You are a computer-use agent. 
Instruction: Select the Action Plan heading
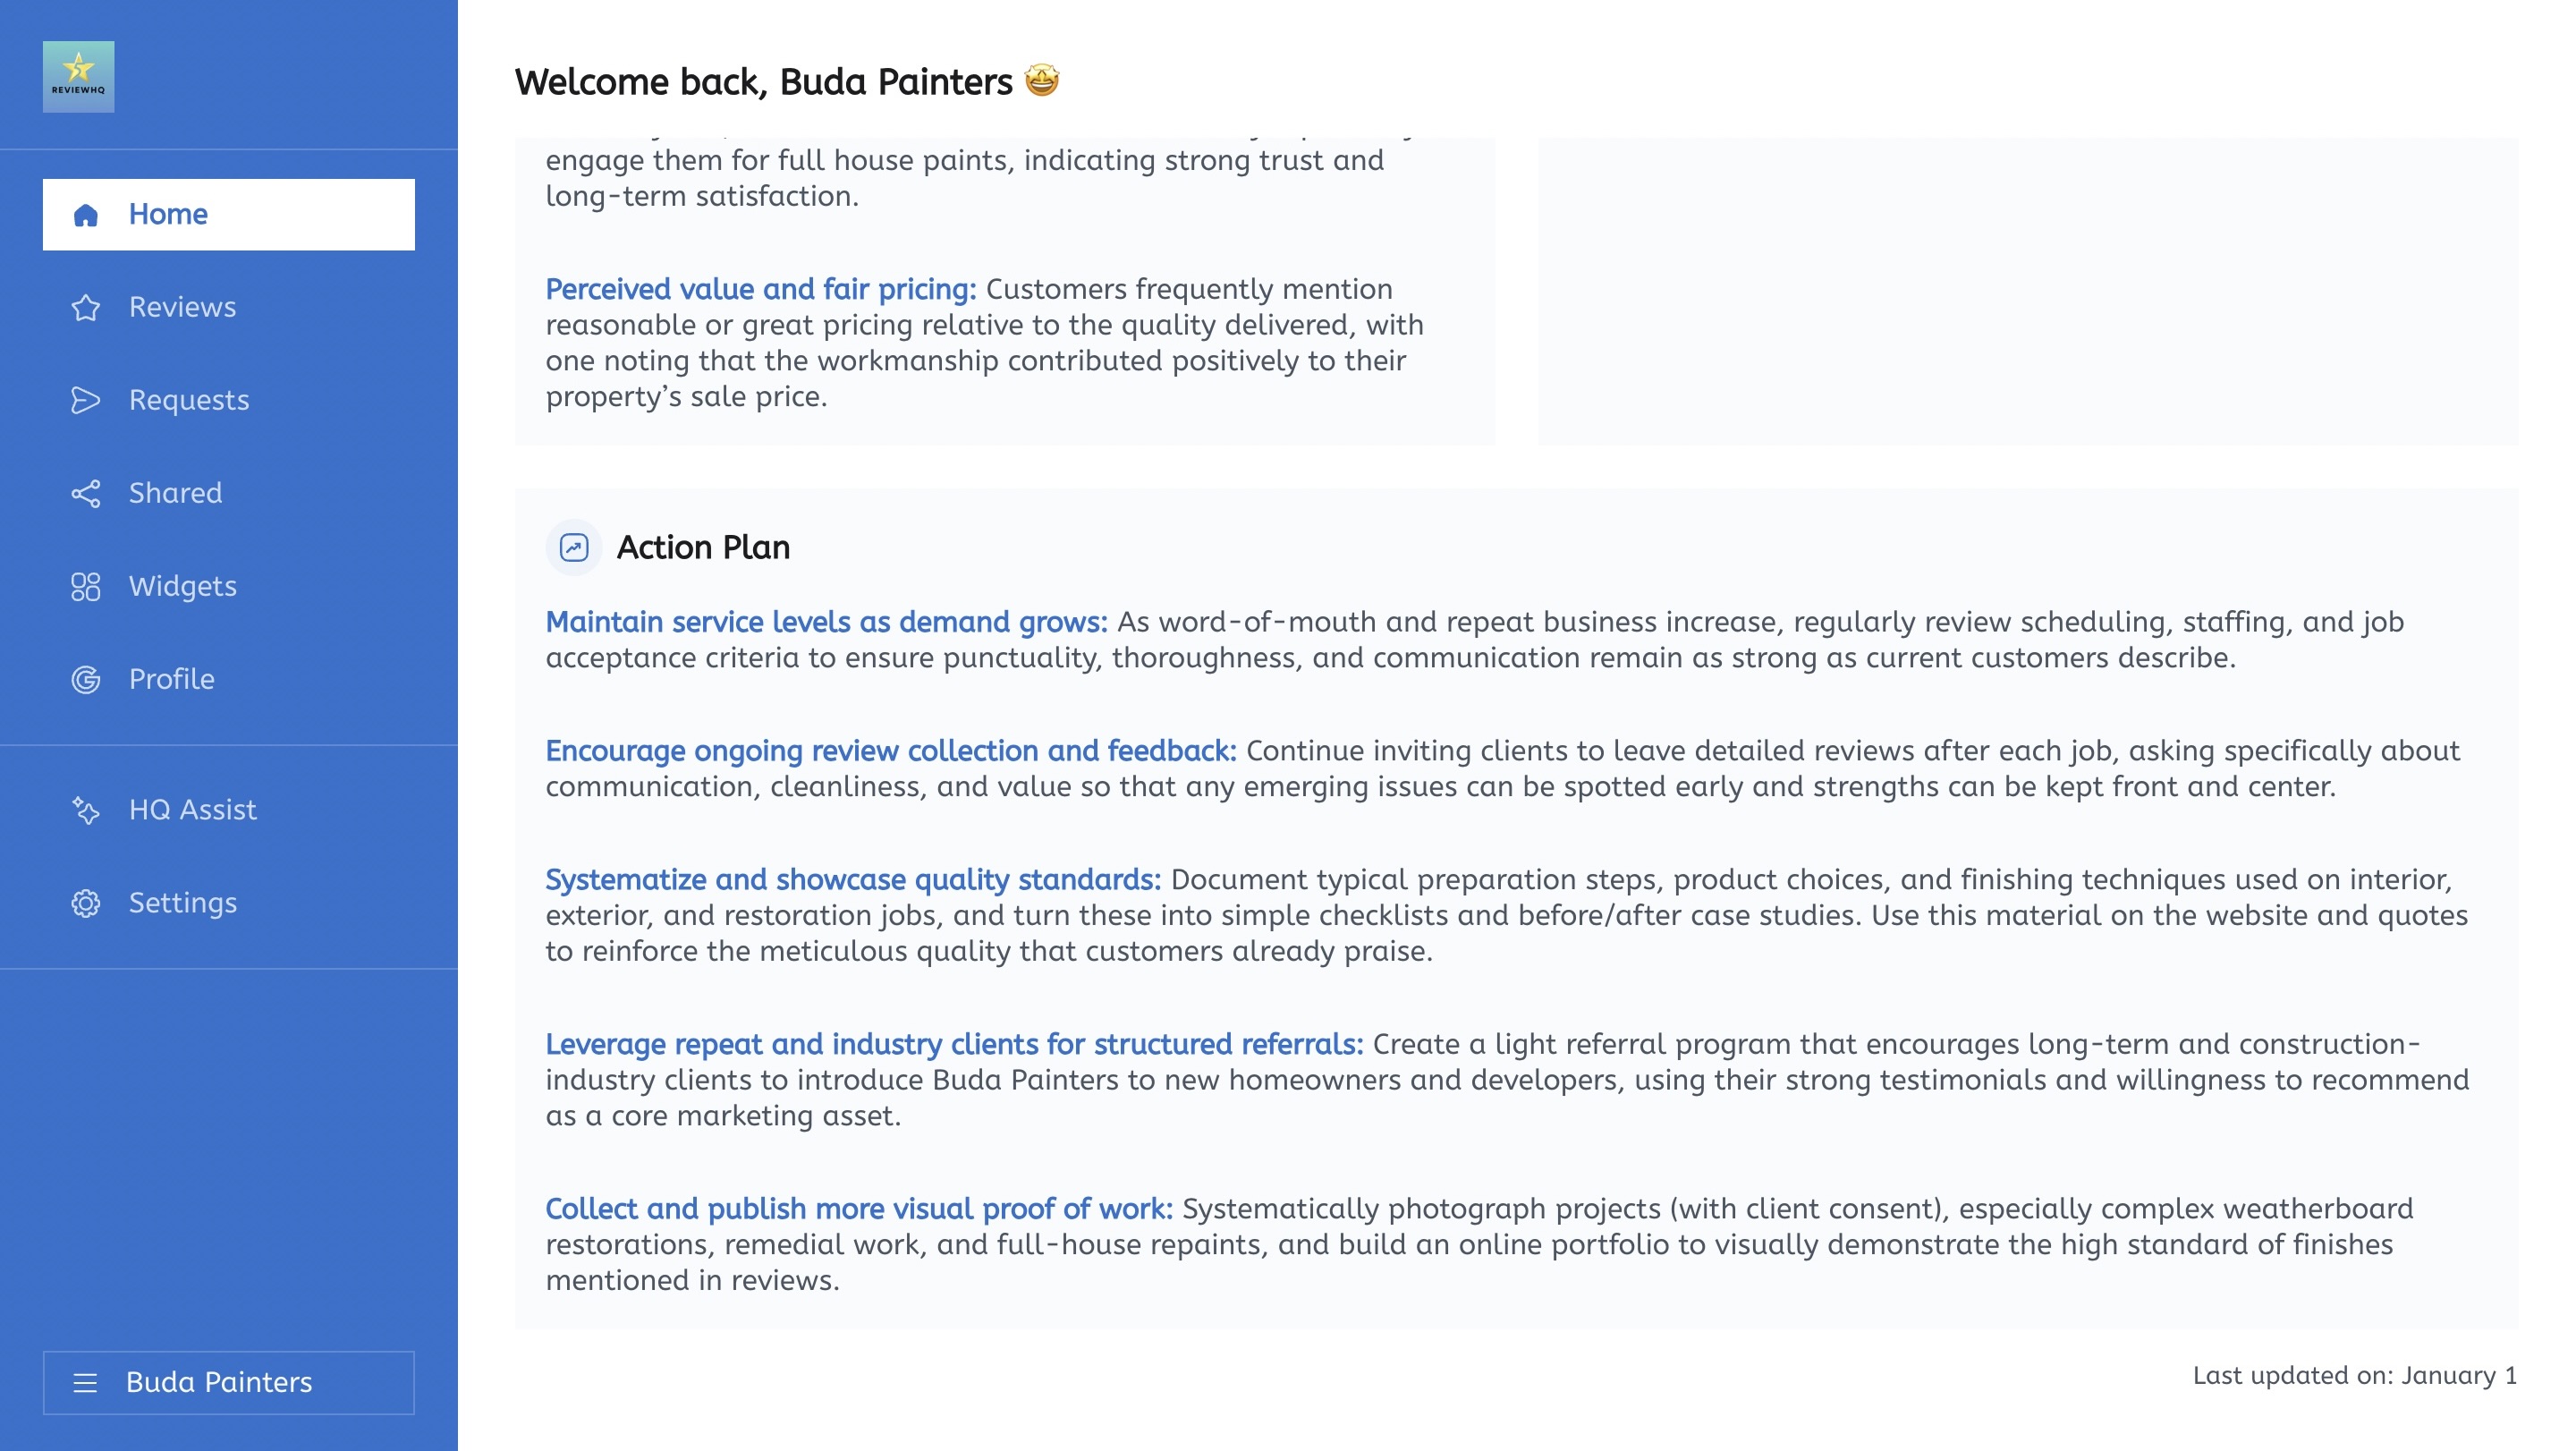coord(704,547)
